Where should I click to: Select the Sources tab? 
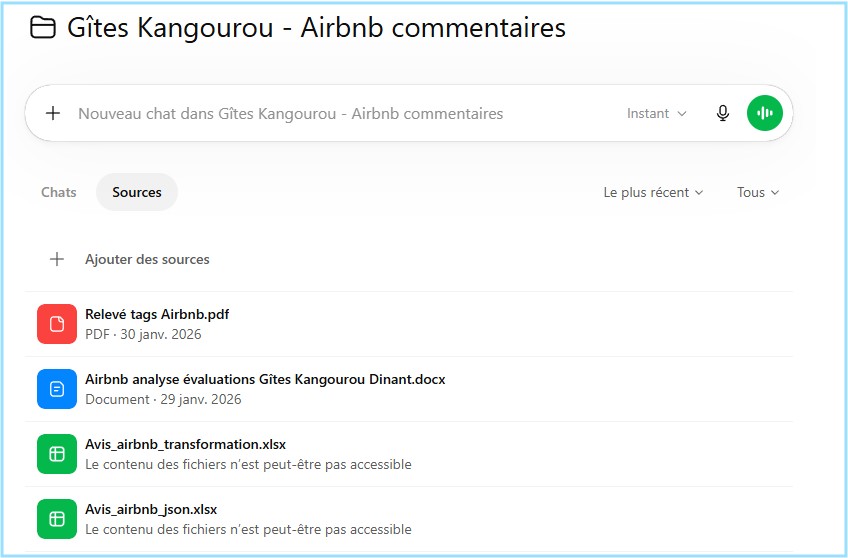click(x=137, y=192)
